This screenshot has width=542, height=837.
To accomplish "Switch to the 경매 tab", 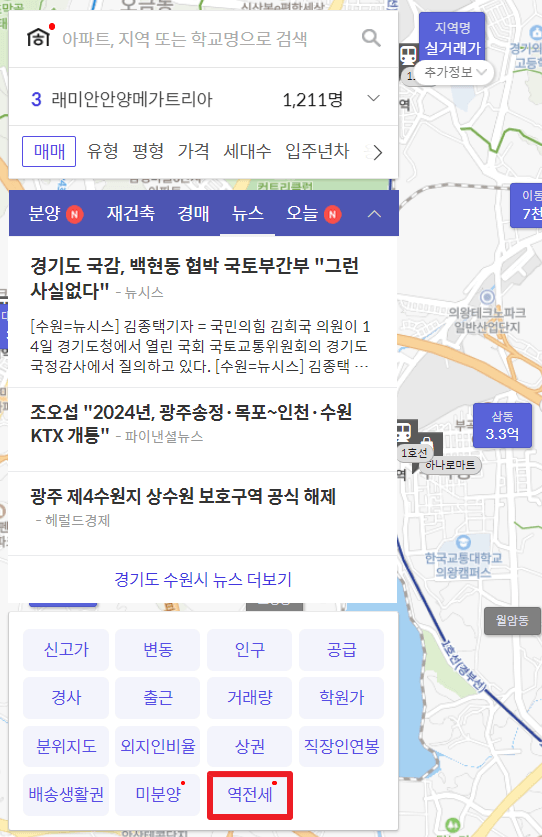I will coord(193,214).
